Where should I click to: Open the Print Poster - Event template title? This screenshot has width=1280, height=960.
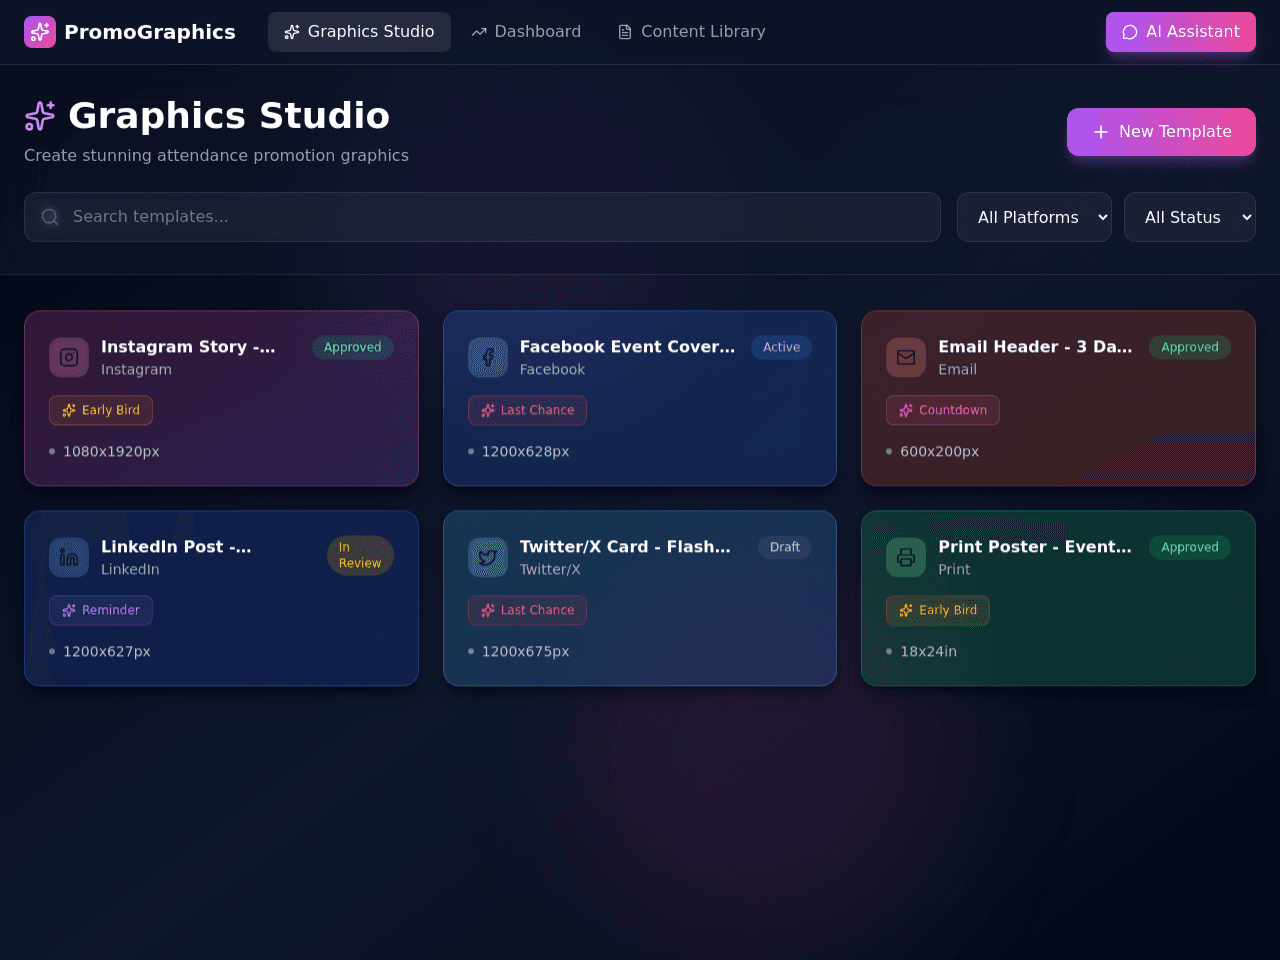pos(1035,547)
